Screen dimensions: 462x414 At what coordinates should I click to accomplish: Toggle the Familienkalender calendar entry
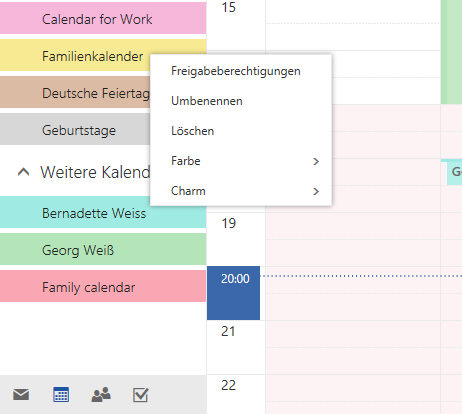[x=75, y=55]
